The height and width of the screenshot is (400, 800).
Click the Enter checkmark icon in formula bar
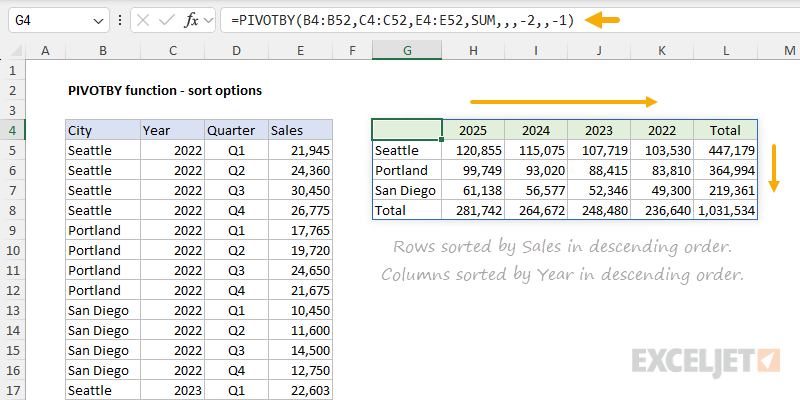point(167,20)
